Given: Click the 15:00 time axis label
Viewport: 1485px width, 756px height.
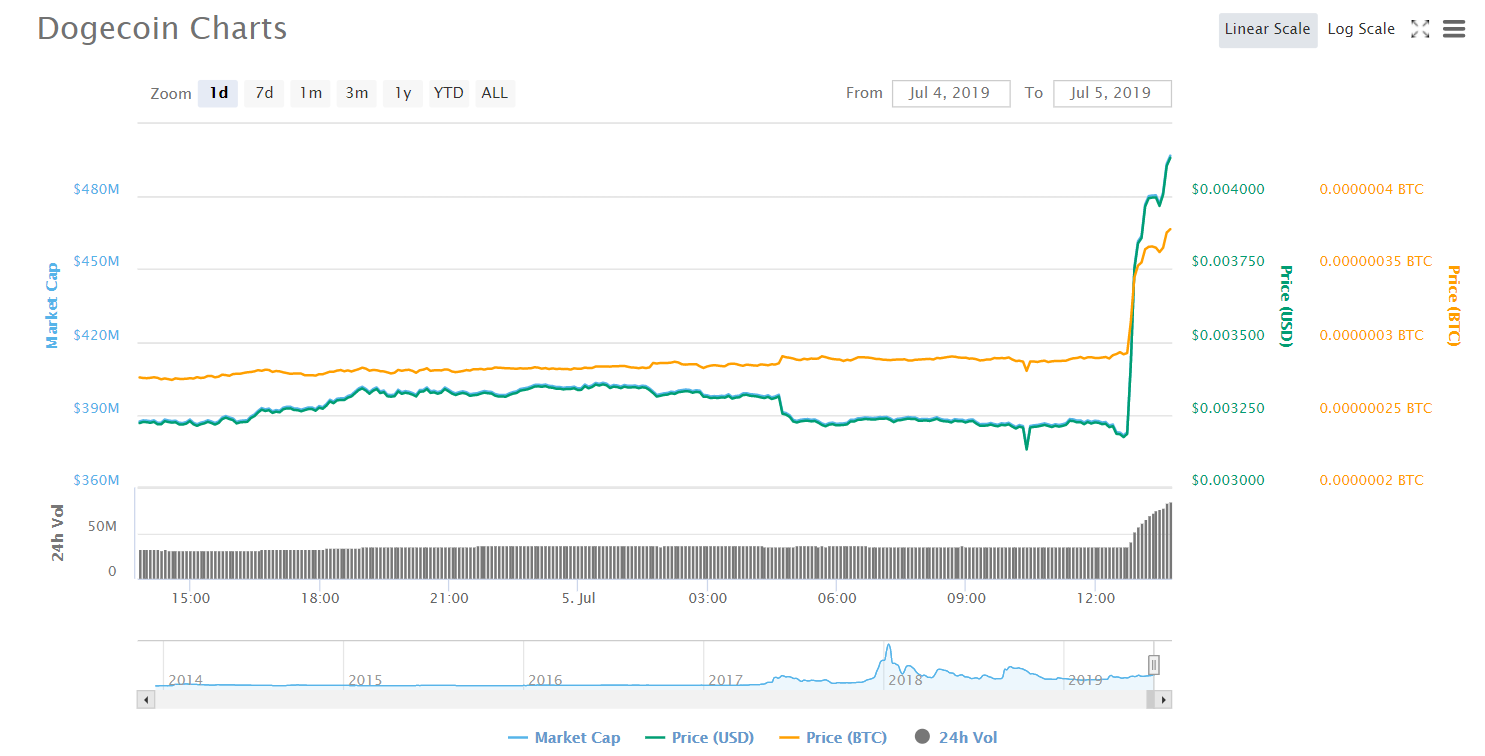Looking at the screenshot, I should coord(190,598).
